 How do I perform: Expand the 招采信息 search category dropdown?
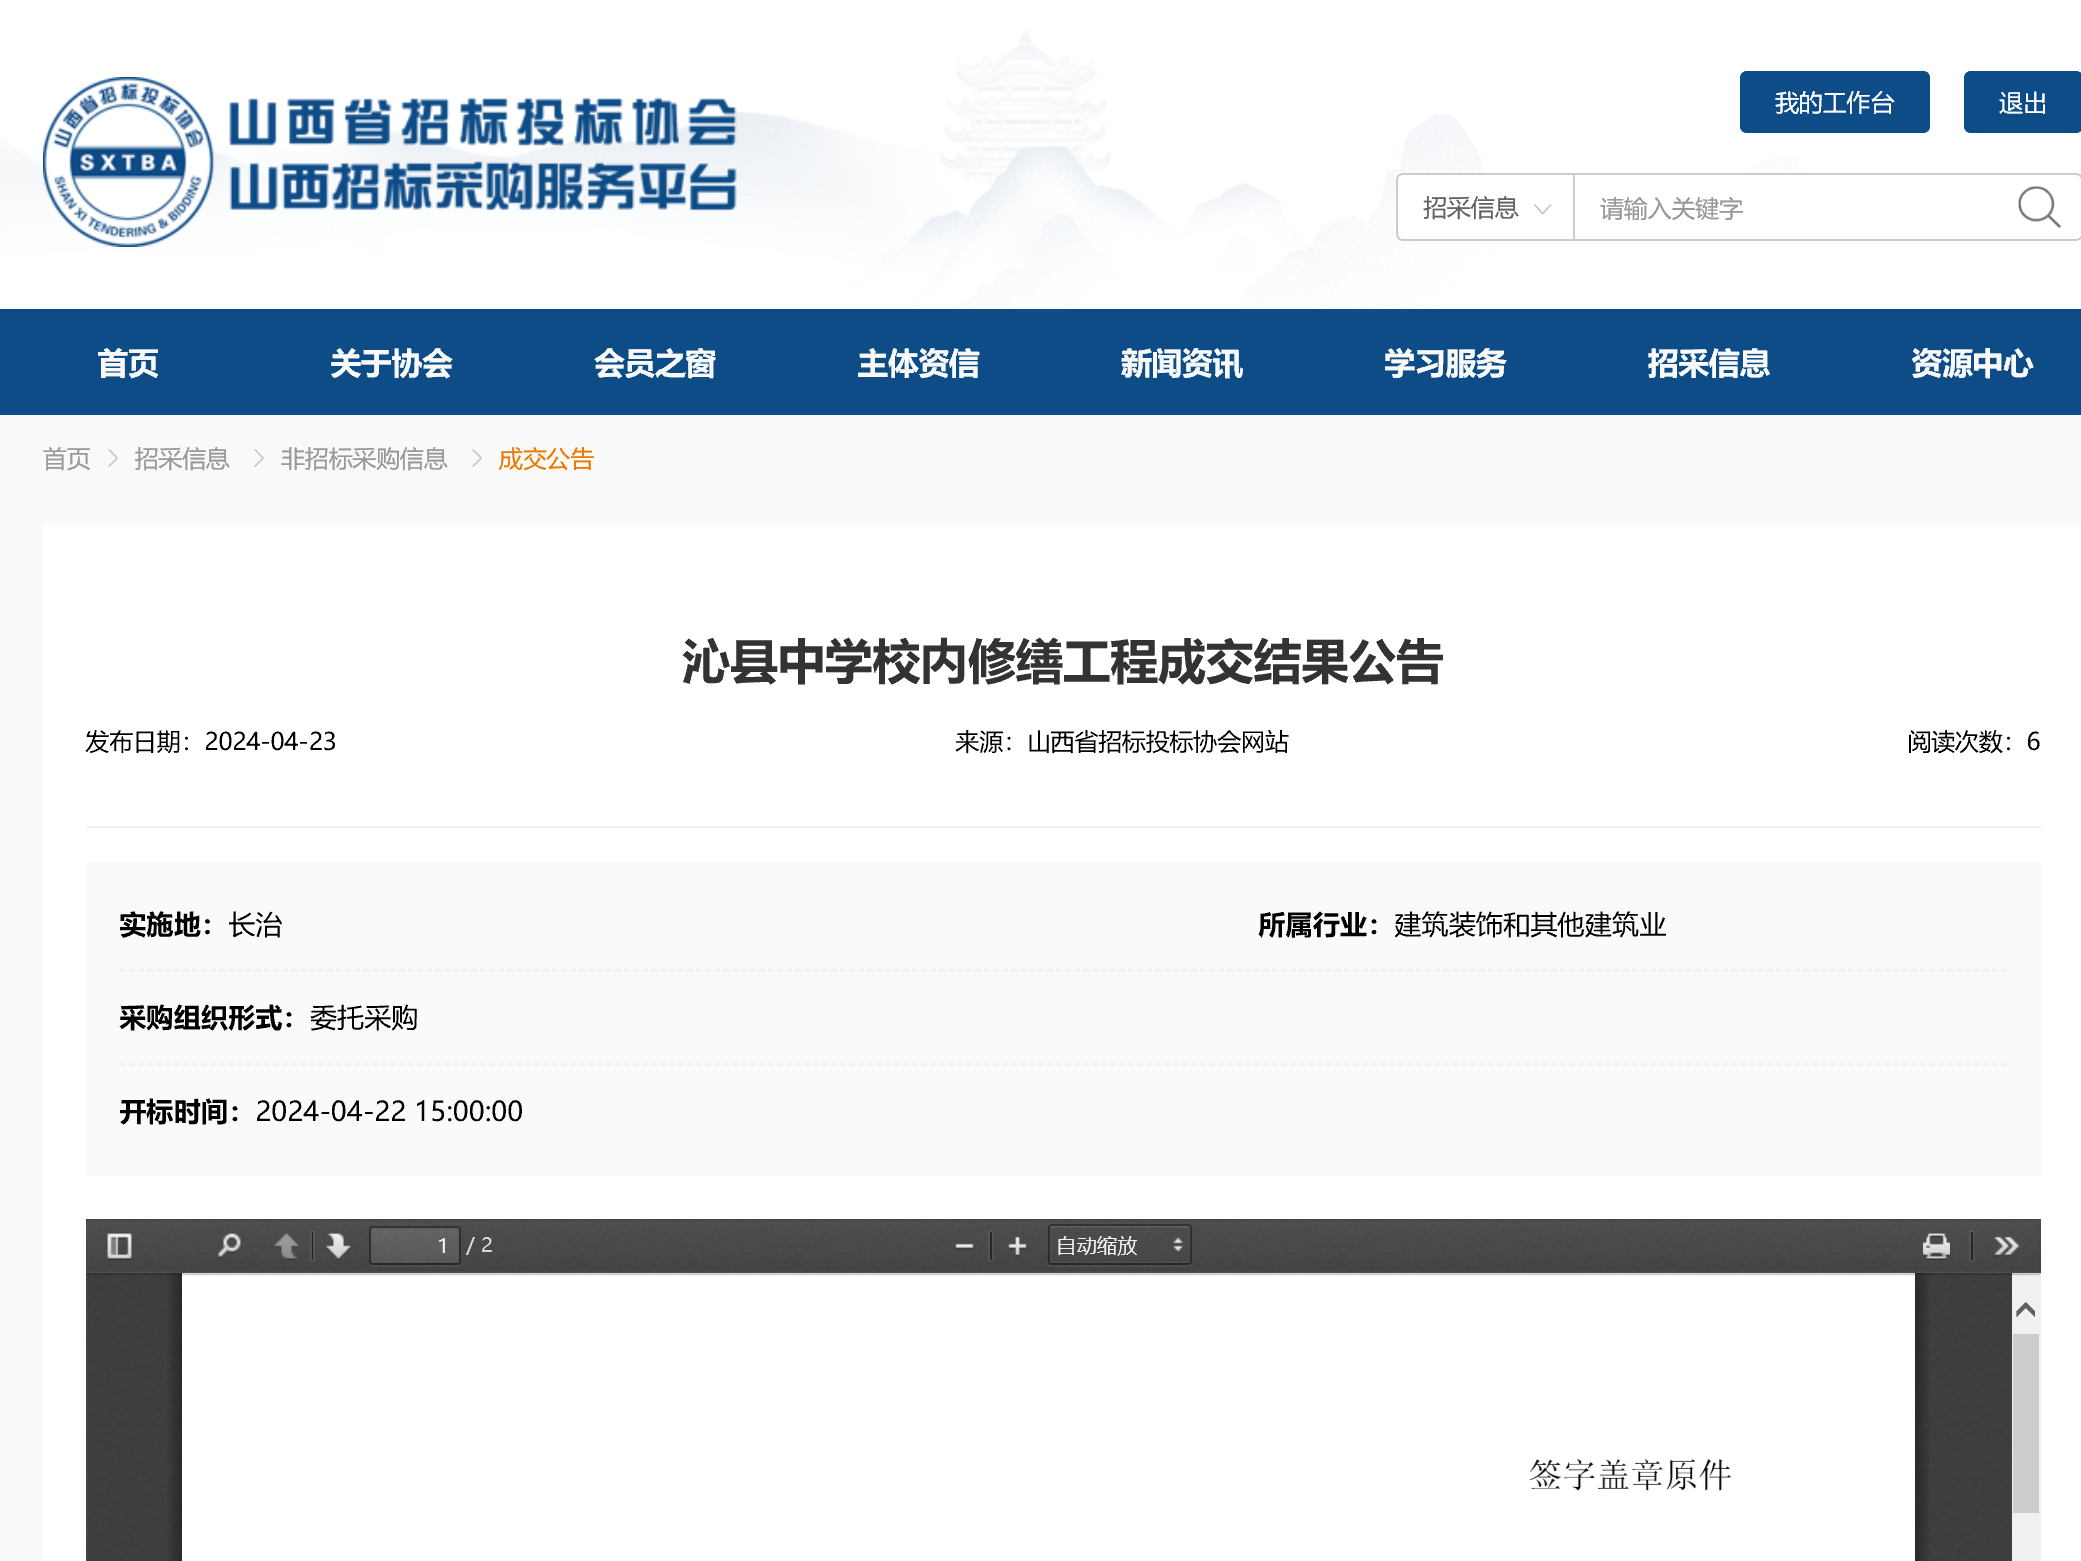coord(1485,207)
